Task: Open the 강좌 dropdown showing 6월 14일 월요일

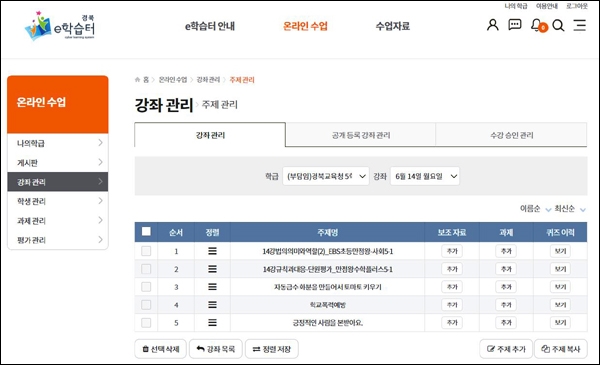Action: pyautogui.click(x=425, y=176)
